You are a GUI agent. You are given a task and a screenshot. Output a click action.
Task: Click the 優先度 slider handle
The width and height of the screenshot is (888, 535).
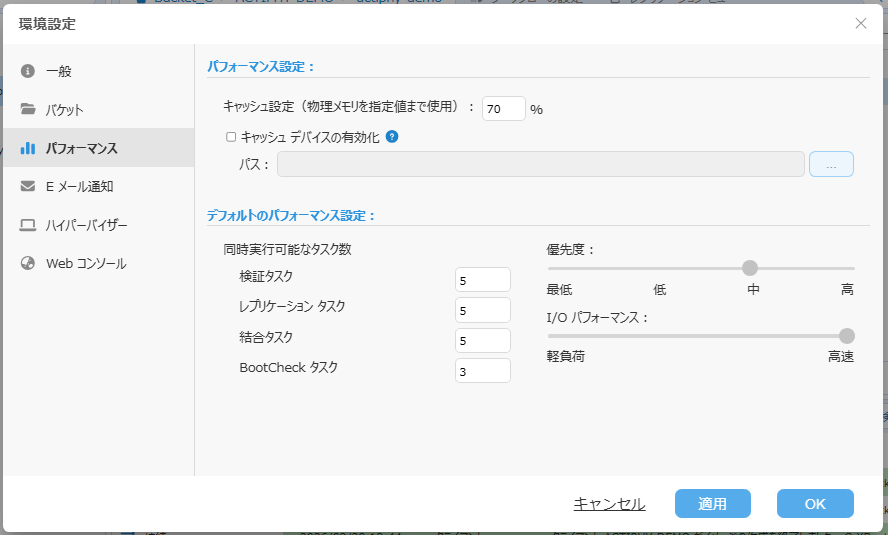pos(750,268)
